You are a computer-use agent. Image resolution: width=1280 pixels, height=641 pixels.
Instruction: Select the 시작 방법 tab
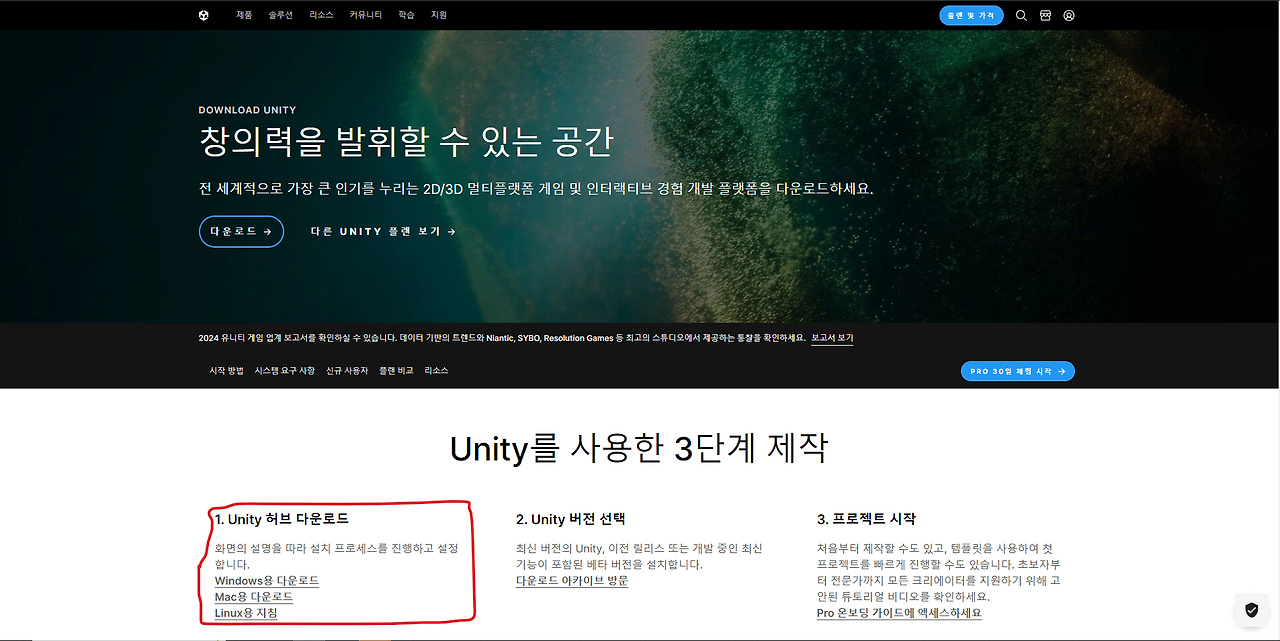click(x=226, y=370)
